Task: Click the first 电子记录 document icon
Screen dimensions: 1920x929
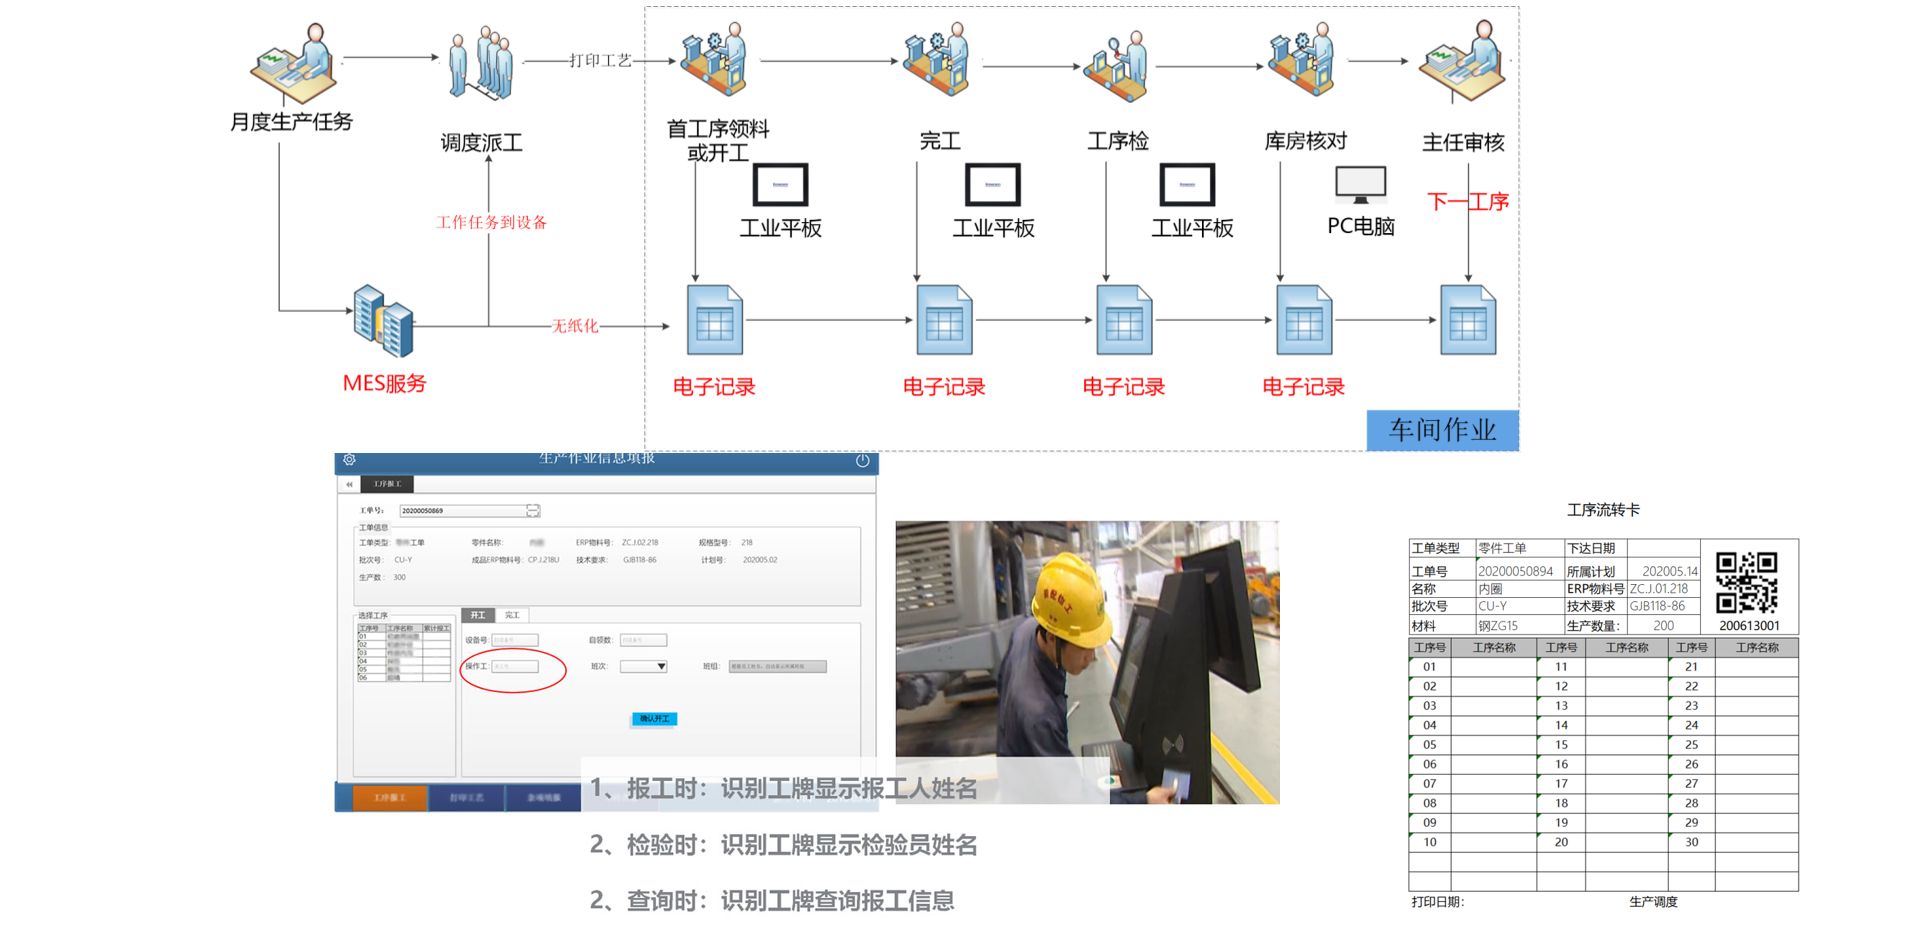Action: click(x=714, y=320)
